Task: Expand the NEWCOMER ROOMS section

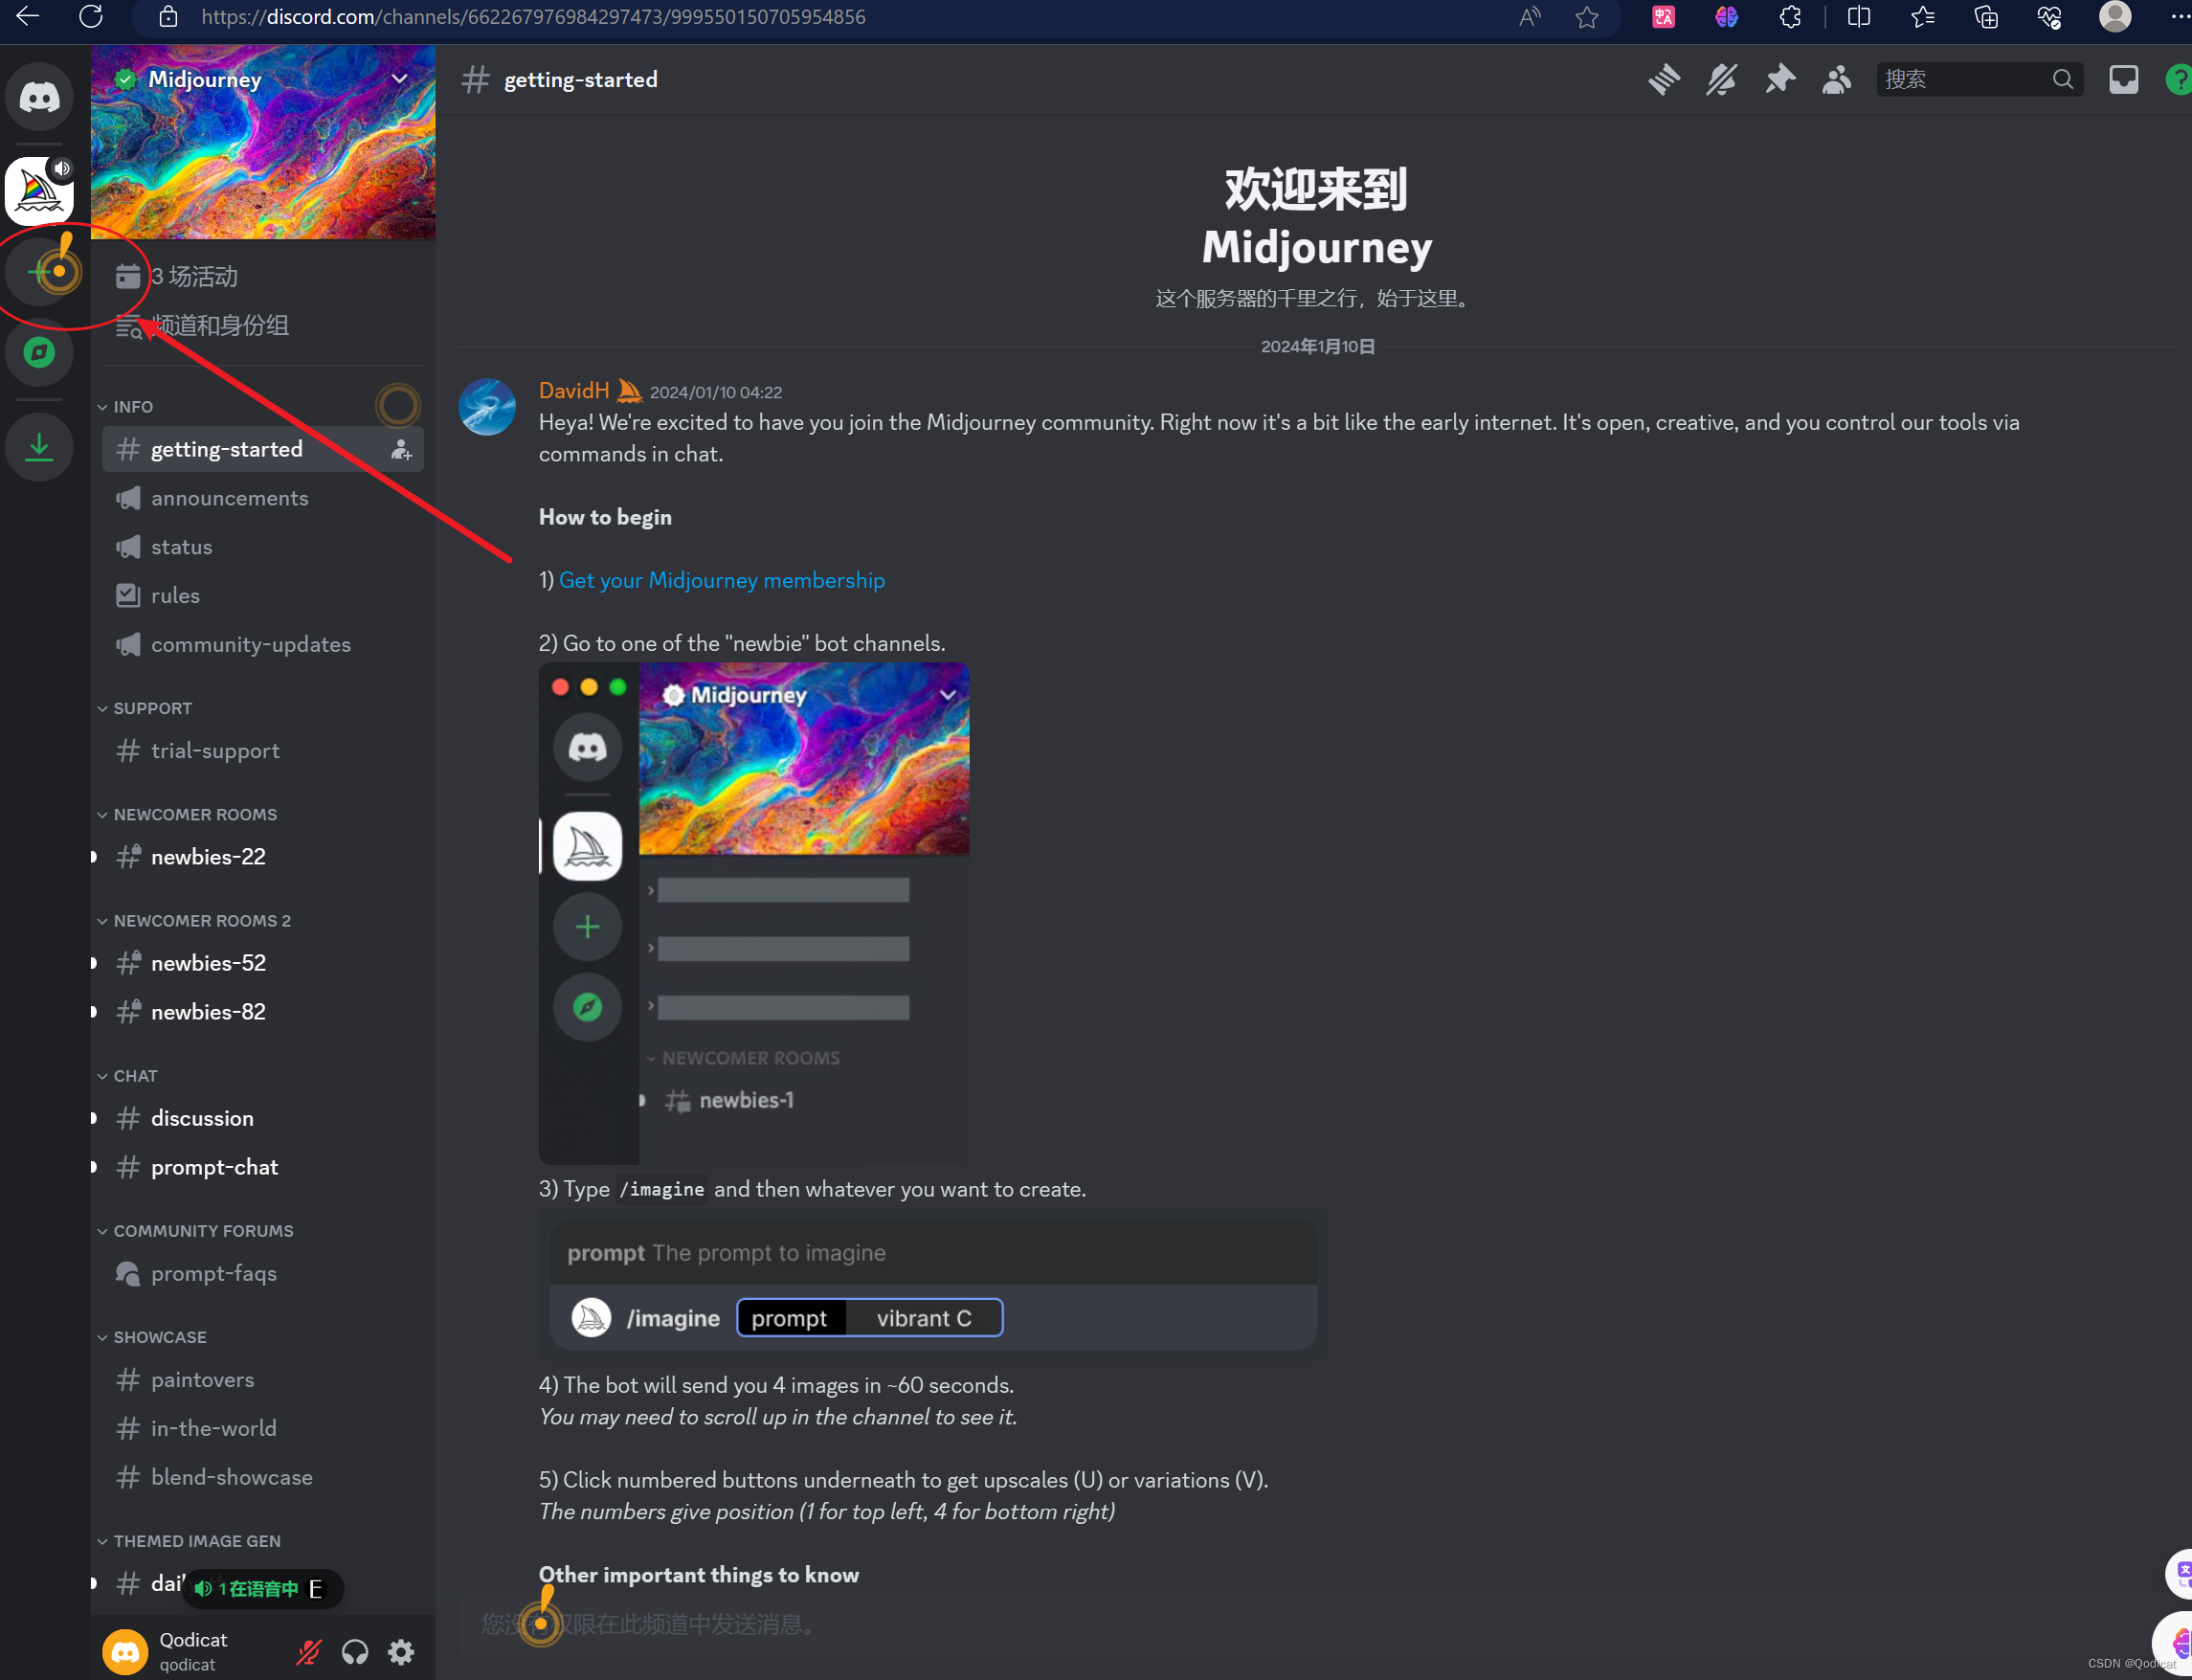Action: point(194,814)
